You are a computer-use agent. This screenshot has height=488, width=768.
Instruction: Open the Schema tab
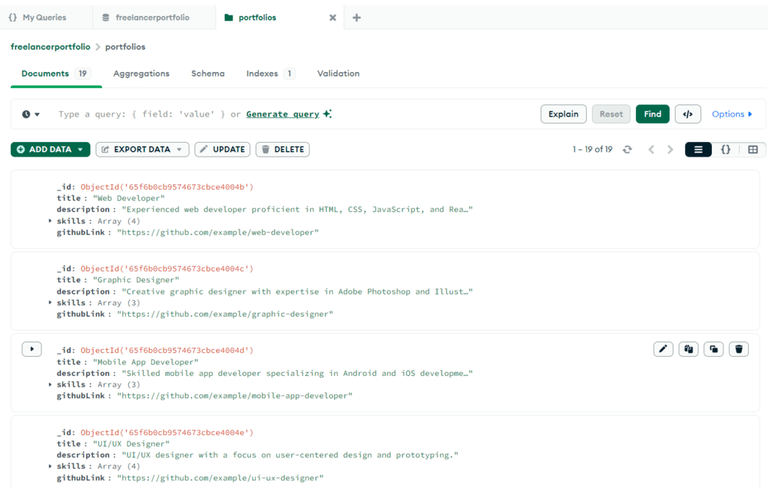208,74
